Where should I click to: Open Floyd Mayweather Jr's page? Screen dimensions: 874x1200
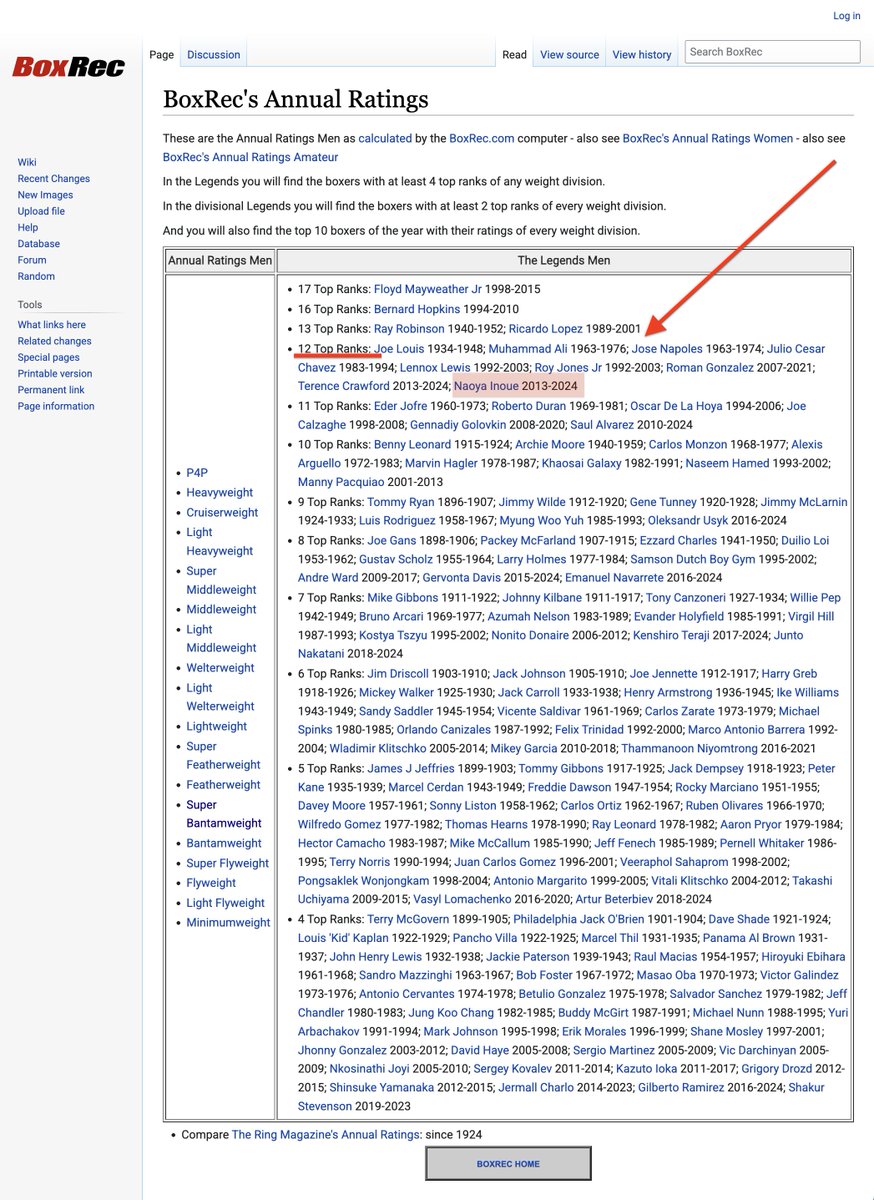[x=428, y=290]
